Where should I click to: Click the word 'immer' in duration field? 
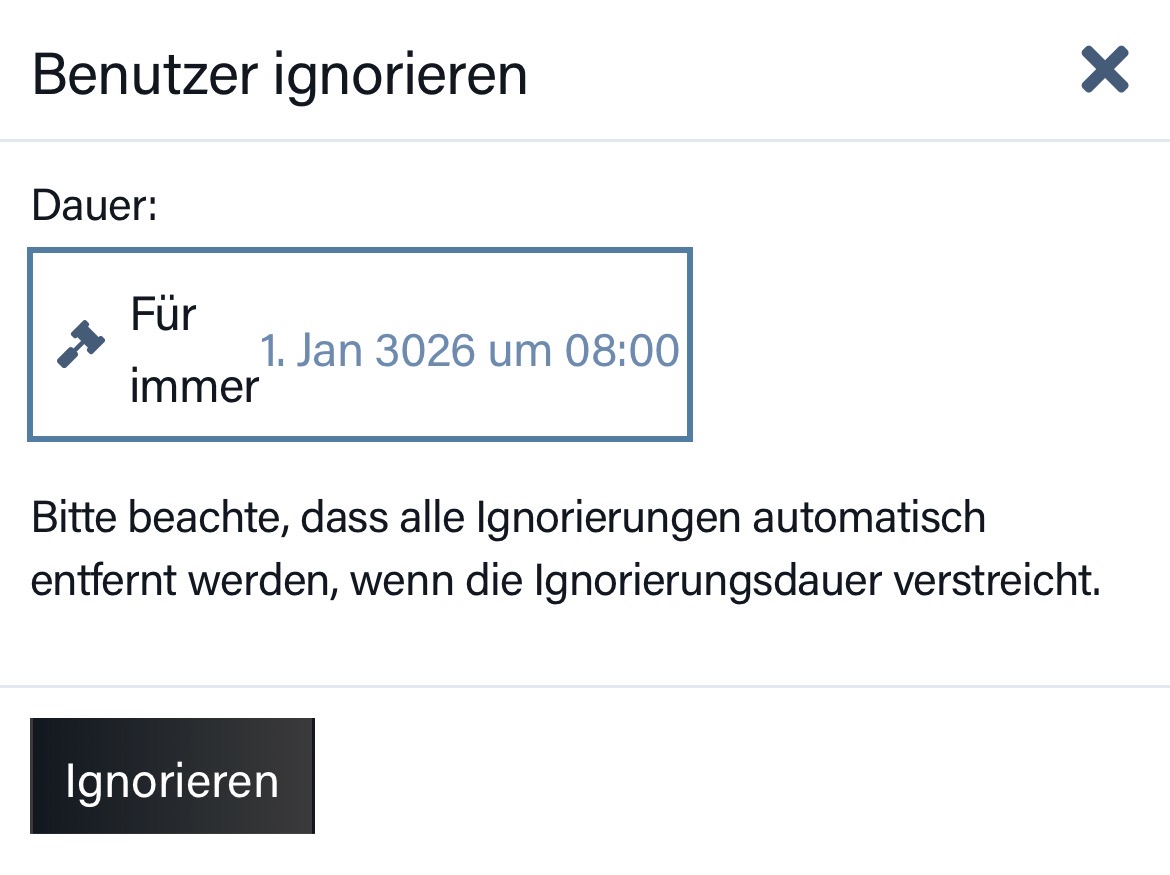pos(194,387)
